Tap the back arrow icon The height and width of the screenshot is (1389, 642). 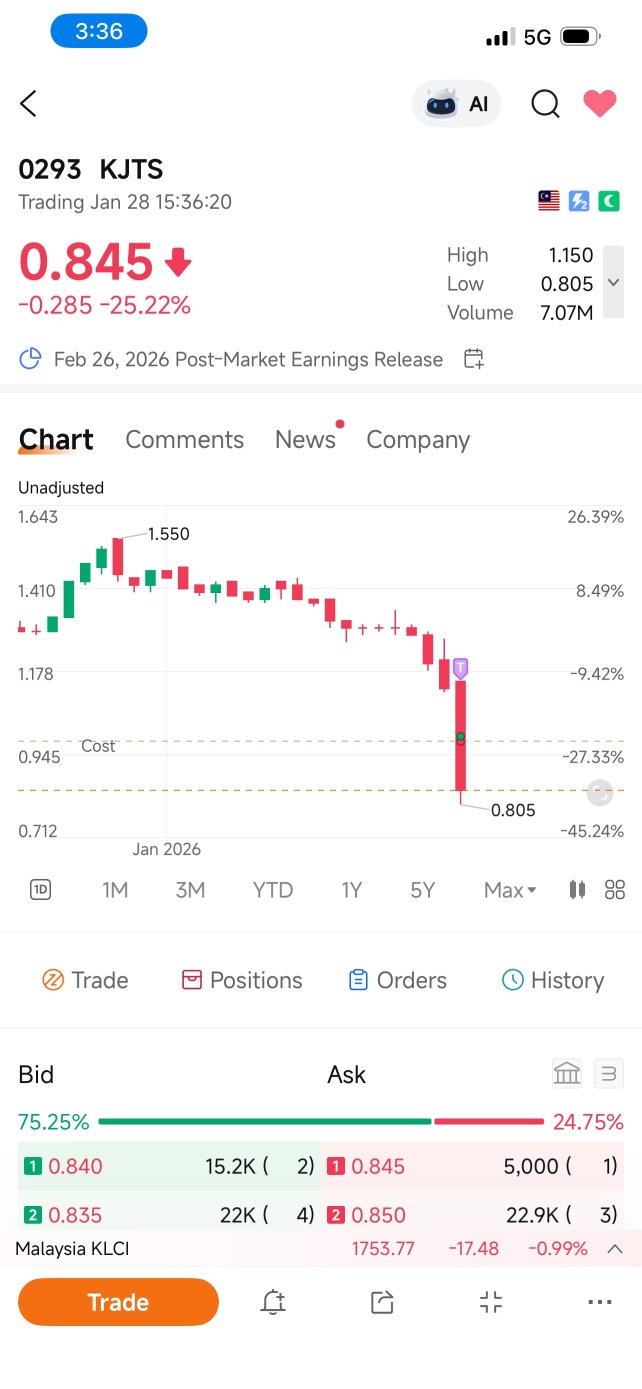click(29, 103)
